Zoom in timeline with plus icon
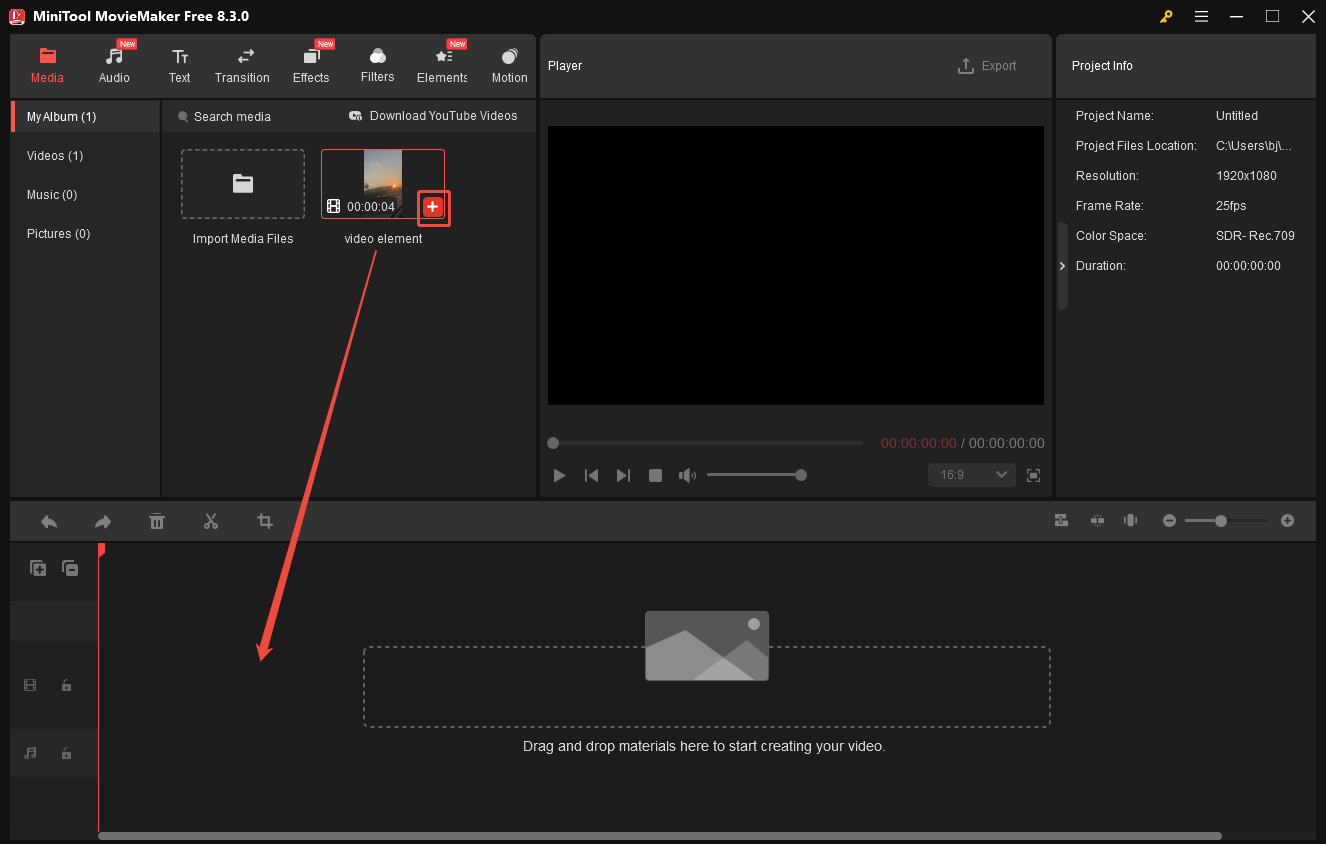This screenshot has height=844, width=1326. (1287, 520)
